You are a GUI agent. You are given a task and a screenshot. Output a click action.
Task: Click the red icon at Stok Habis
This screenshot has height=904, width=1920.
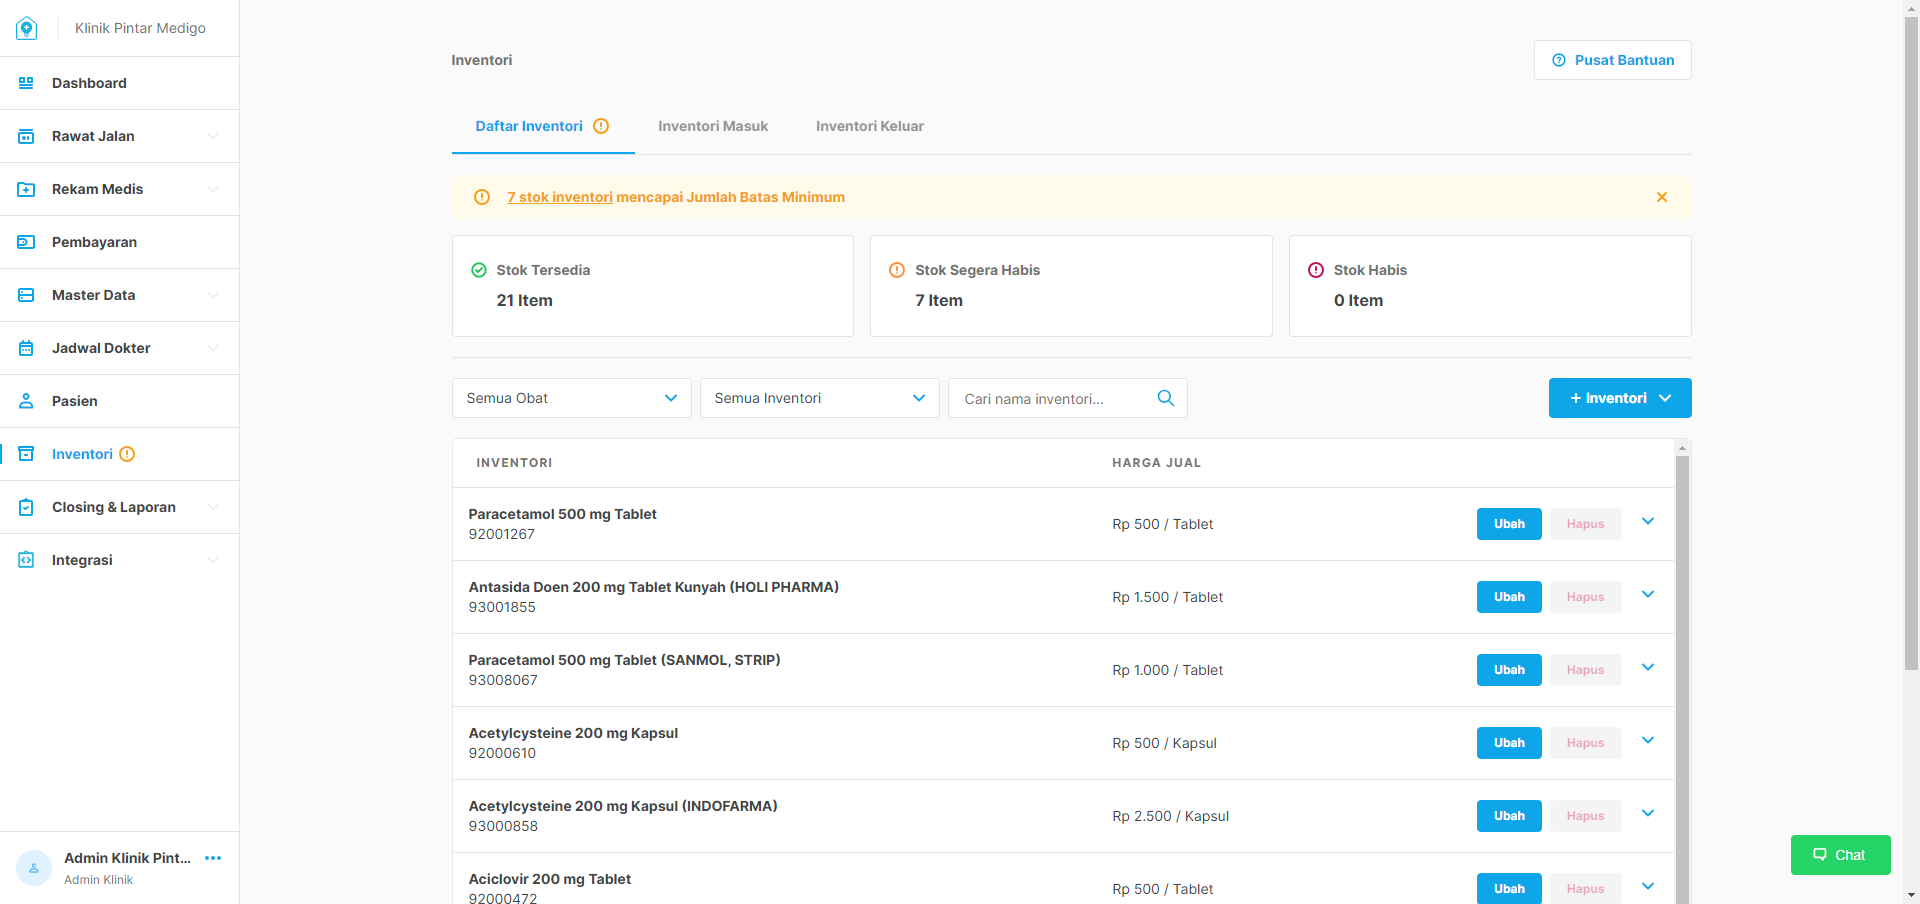(x=1316, y=270)
